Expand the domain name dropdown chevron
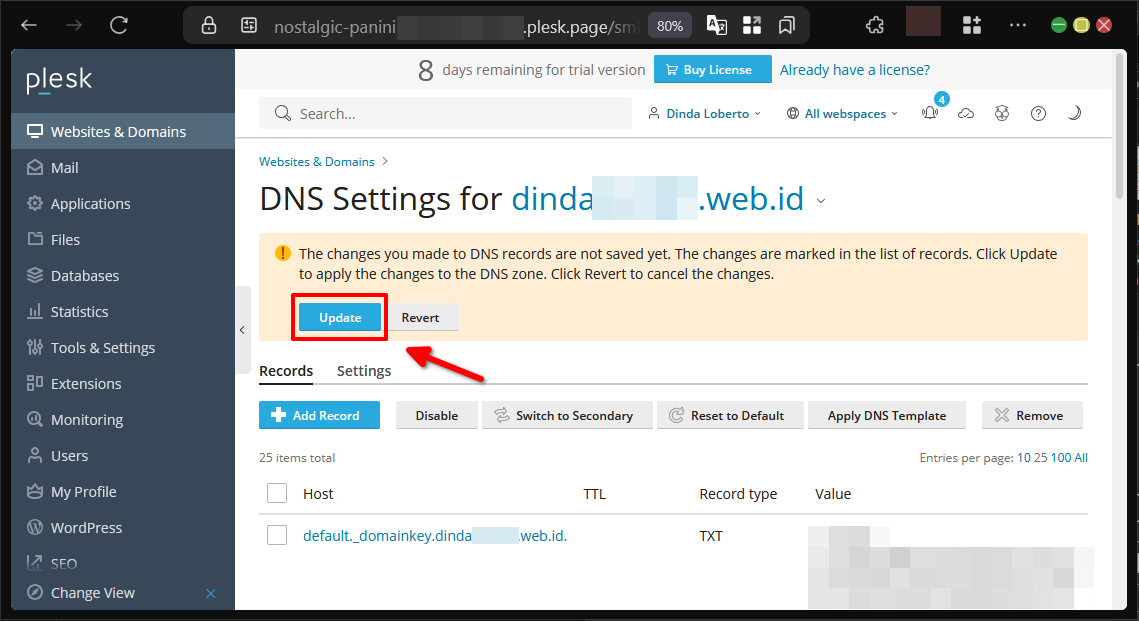The width and height of the screenshot is (1139, 621). tap(821, 201)
